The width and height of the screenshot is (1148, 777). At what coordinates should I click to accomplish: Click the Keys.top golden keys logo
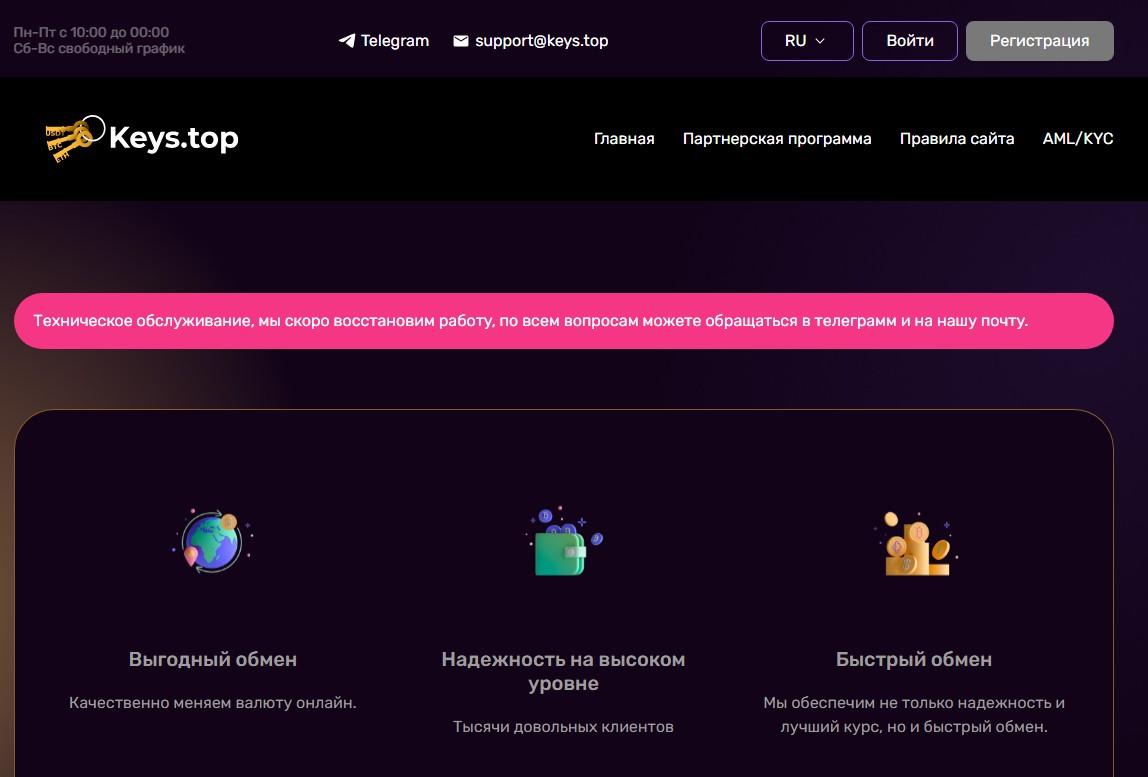pyautogui.click(x=75, y=138)
